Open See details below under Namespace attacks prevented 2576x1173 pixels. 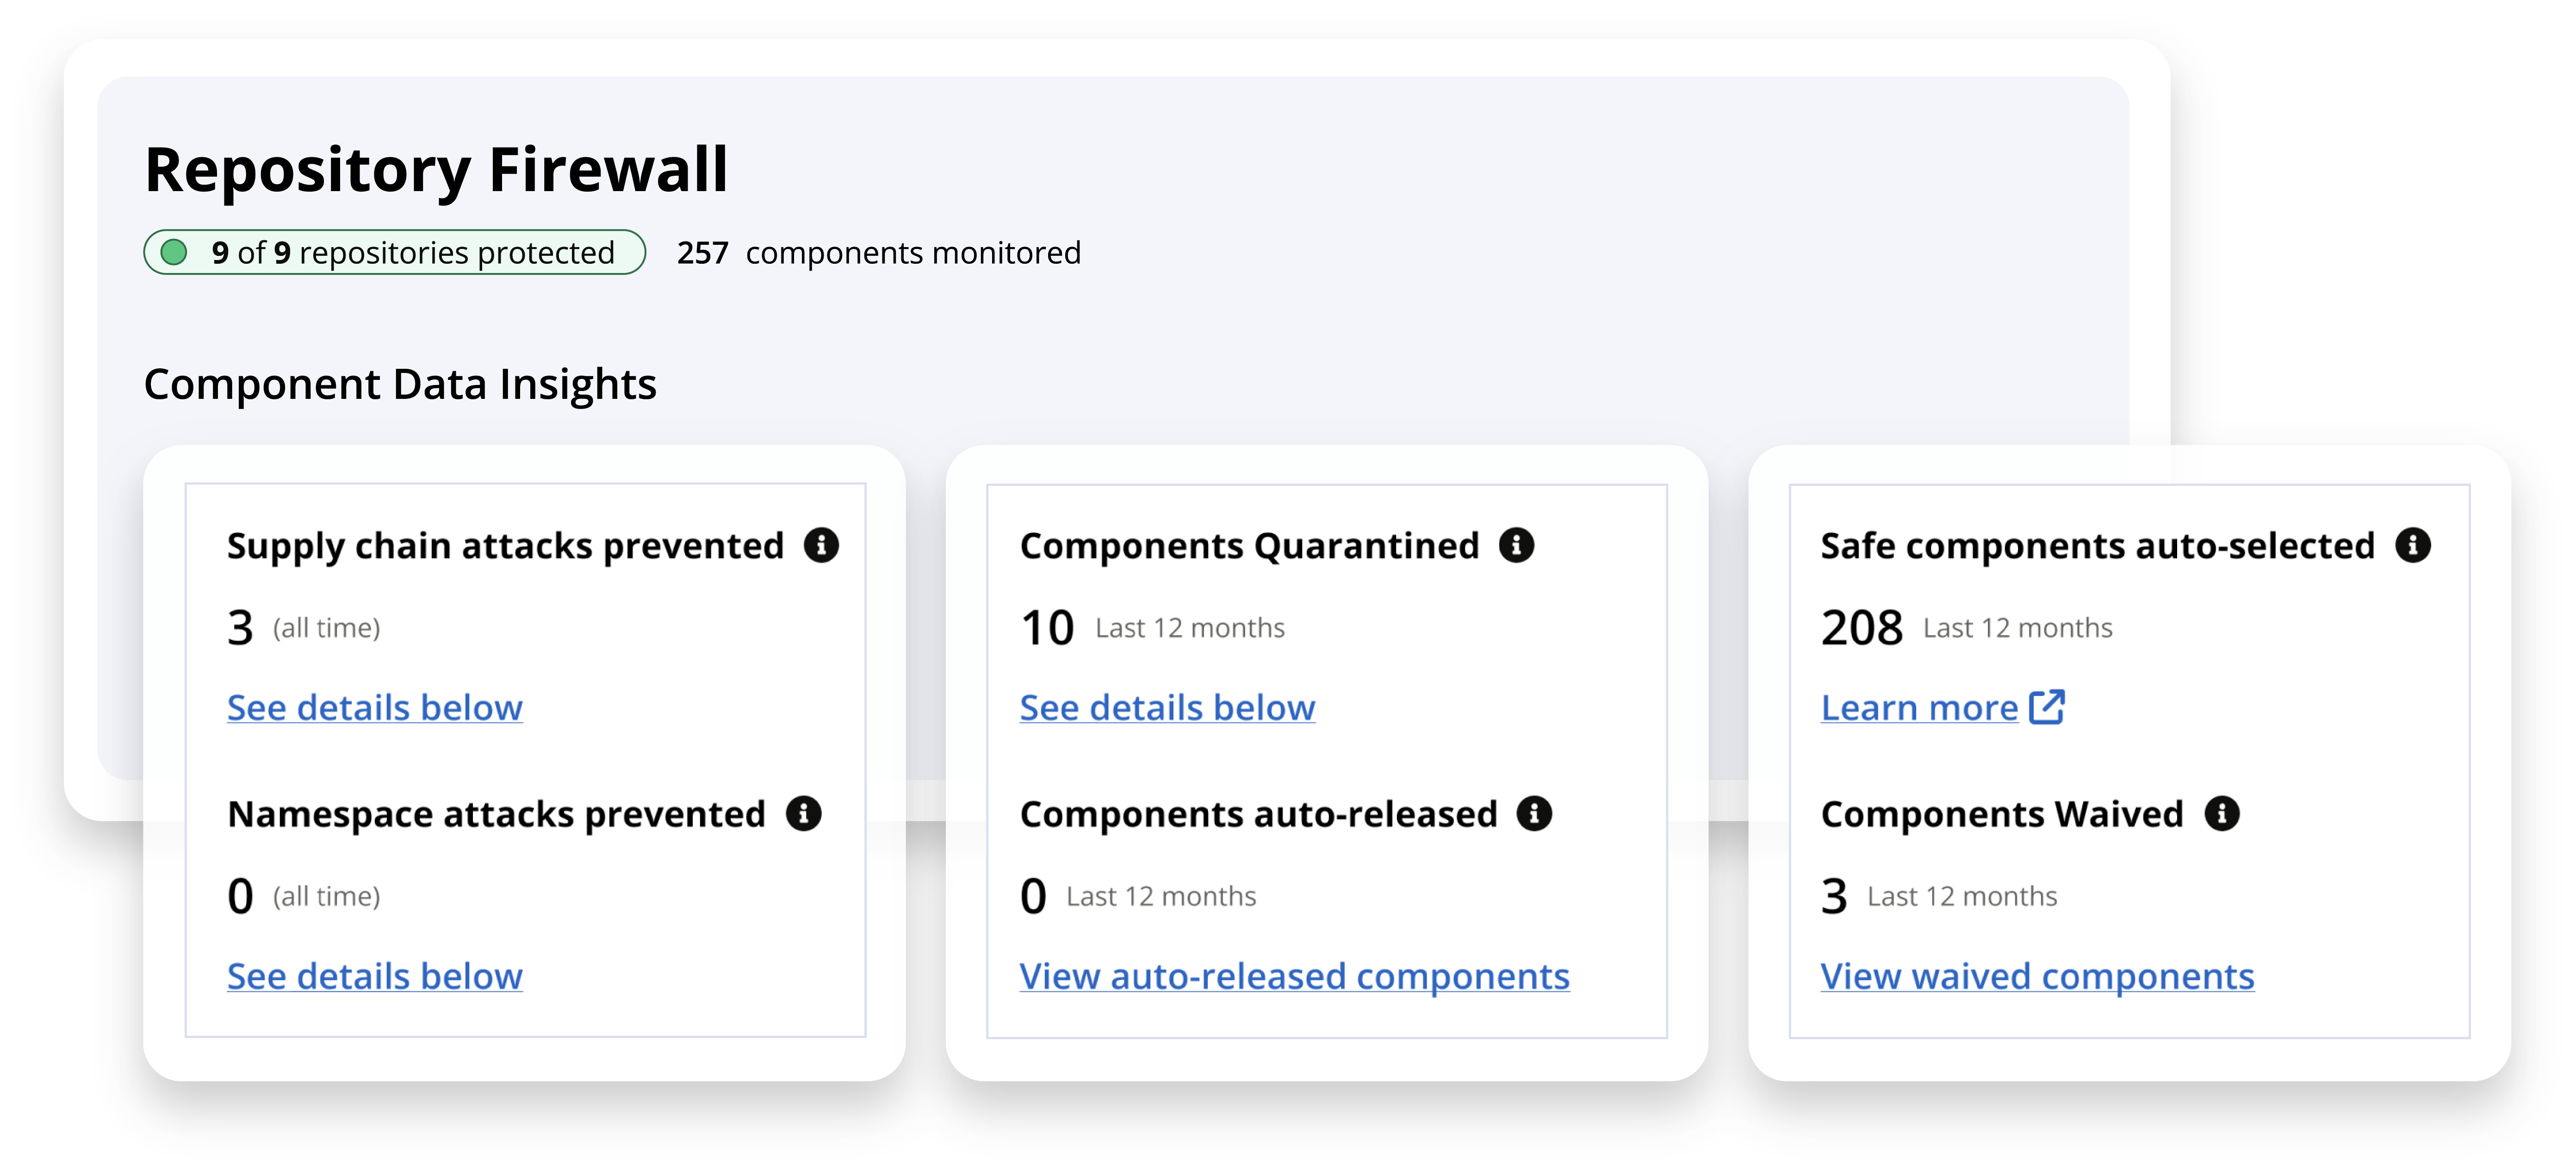pos(374,975)
